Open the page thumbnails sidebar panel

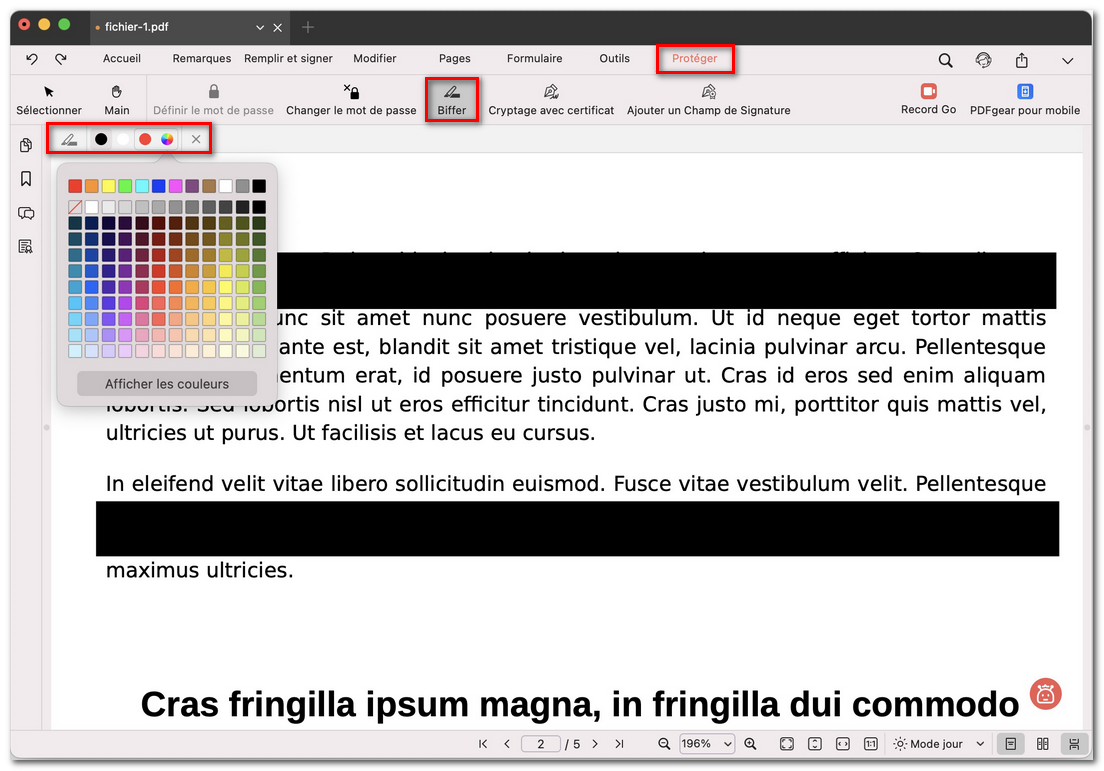pos(24,145)
